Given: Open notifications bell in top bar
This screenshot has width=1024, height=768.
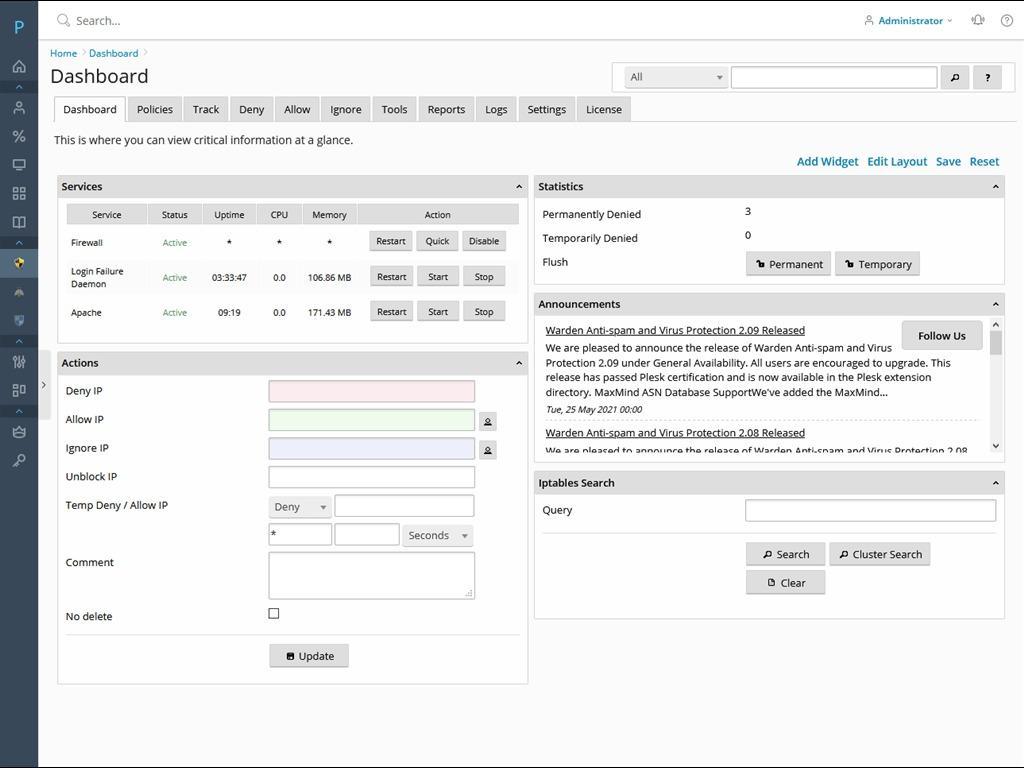Looking at the screenshot, I should point(977,20).
